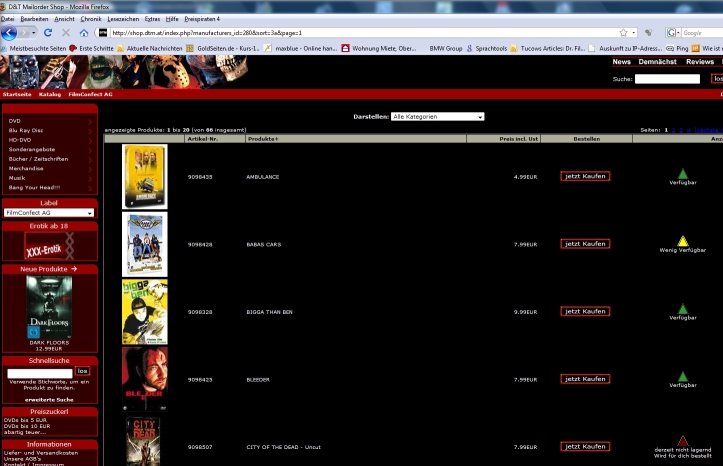
Task: Click red availability triangle for CITY OF THE DEAD
Action: 682,441
